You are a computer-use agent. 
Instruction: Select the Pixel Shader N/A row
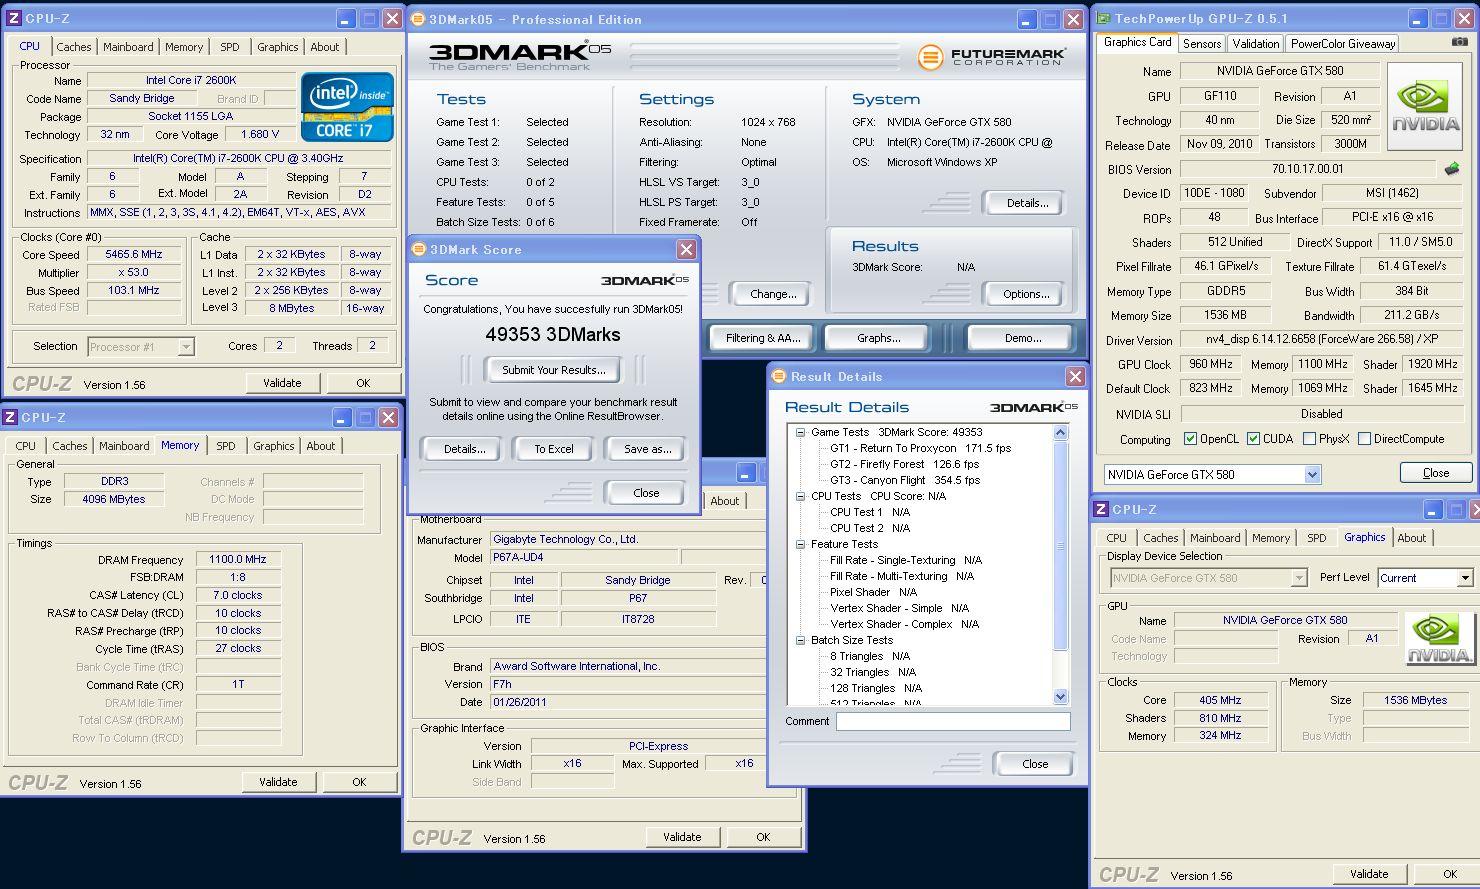875,592
